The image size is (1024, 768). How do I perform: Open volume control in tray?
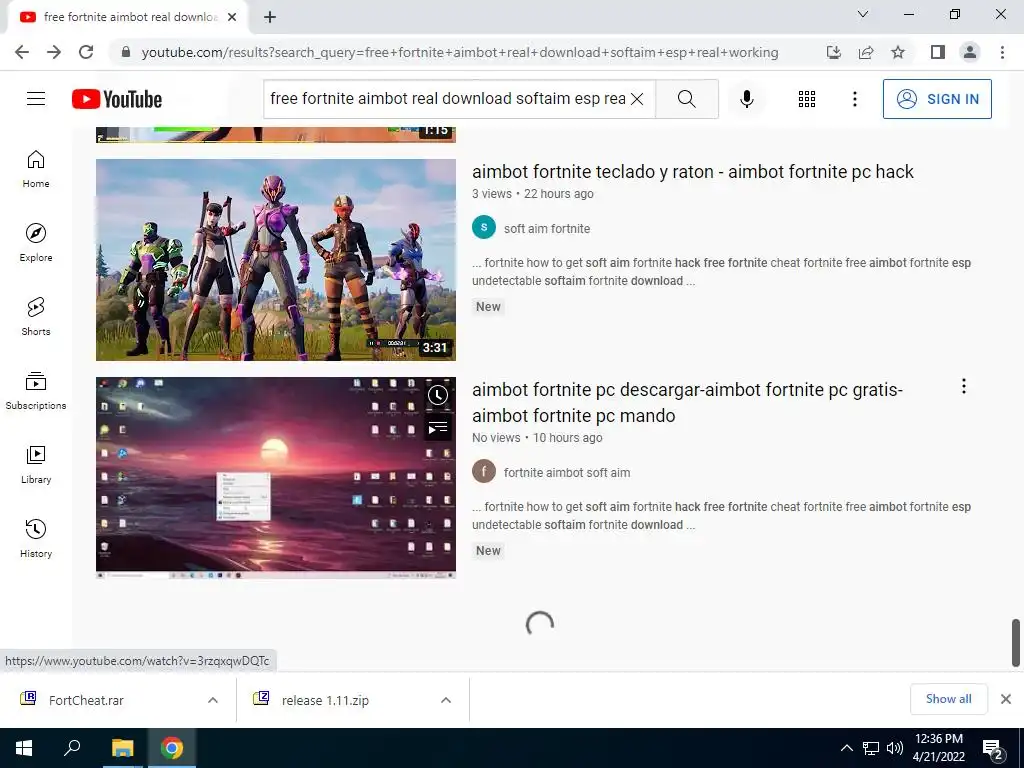(x=895, y=748)
